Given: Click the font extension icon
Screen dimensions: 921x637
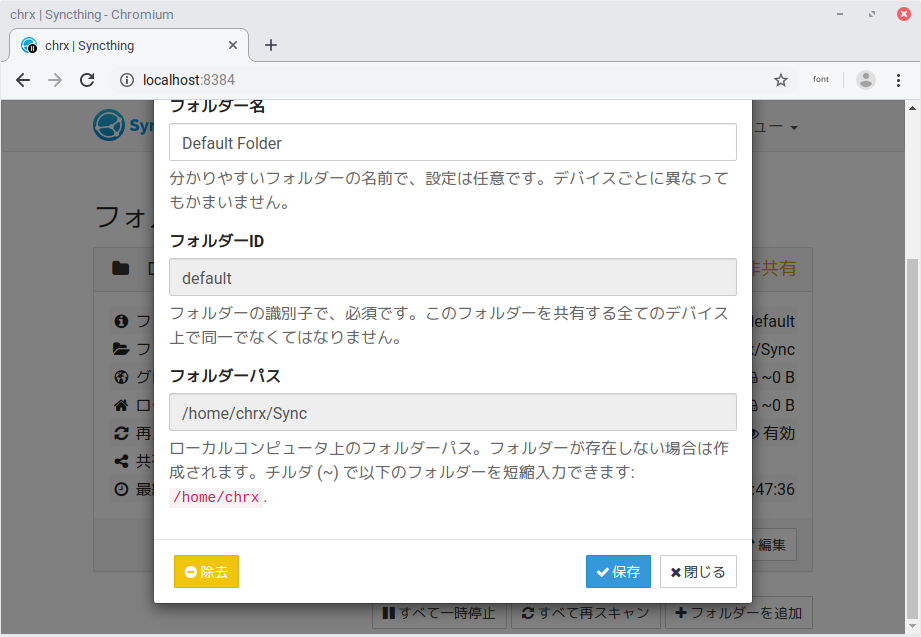Looking at the screenshot, I should [x=820, y=80].
